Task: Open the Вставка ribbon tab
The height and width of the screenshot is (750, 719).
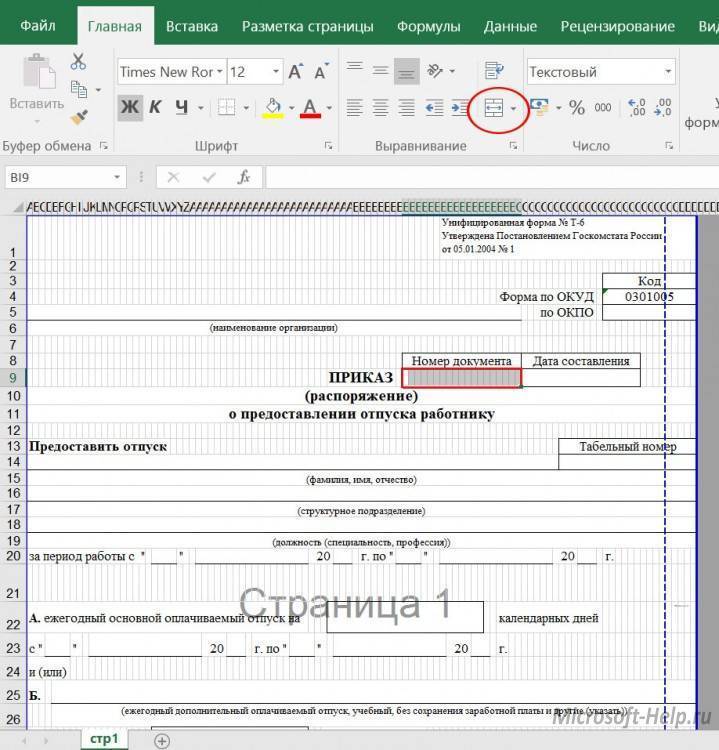Action: (192, 26)
